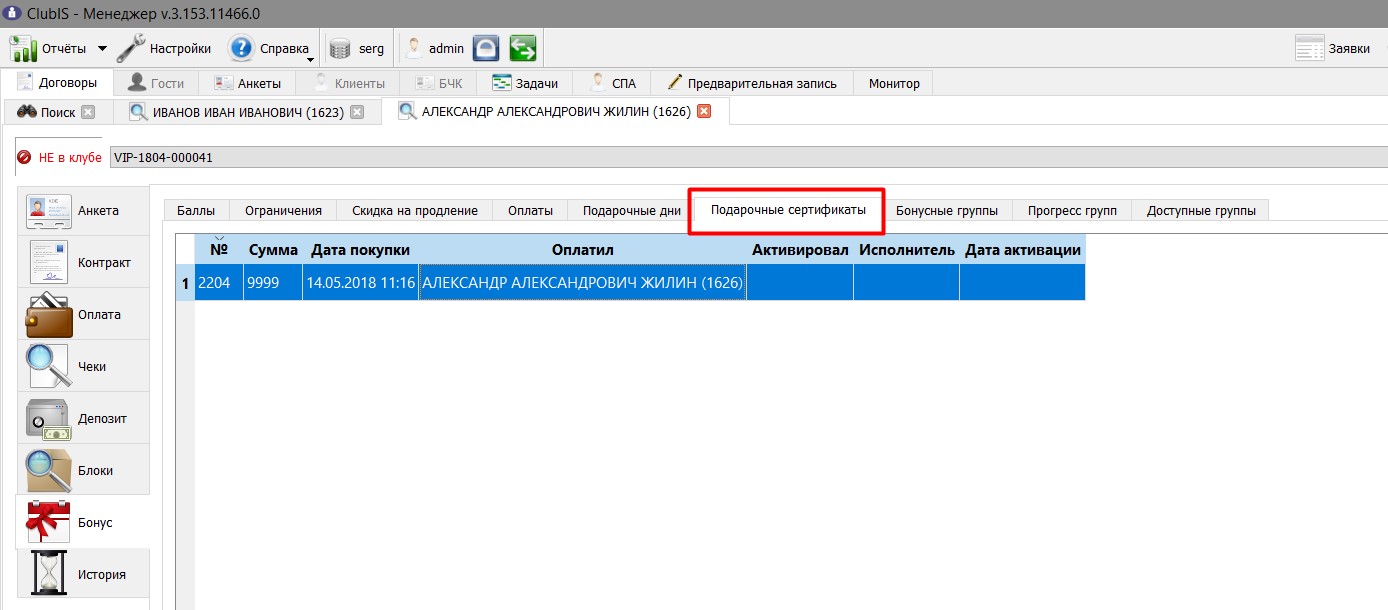Switch to Доступные группы sub-tab

pyautogui.click(x=1201, y=210)
